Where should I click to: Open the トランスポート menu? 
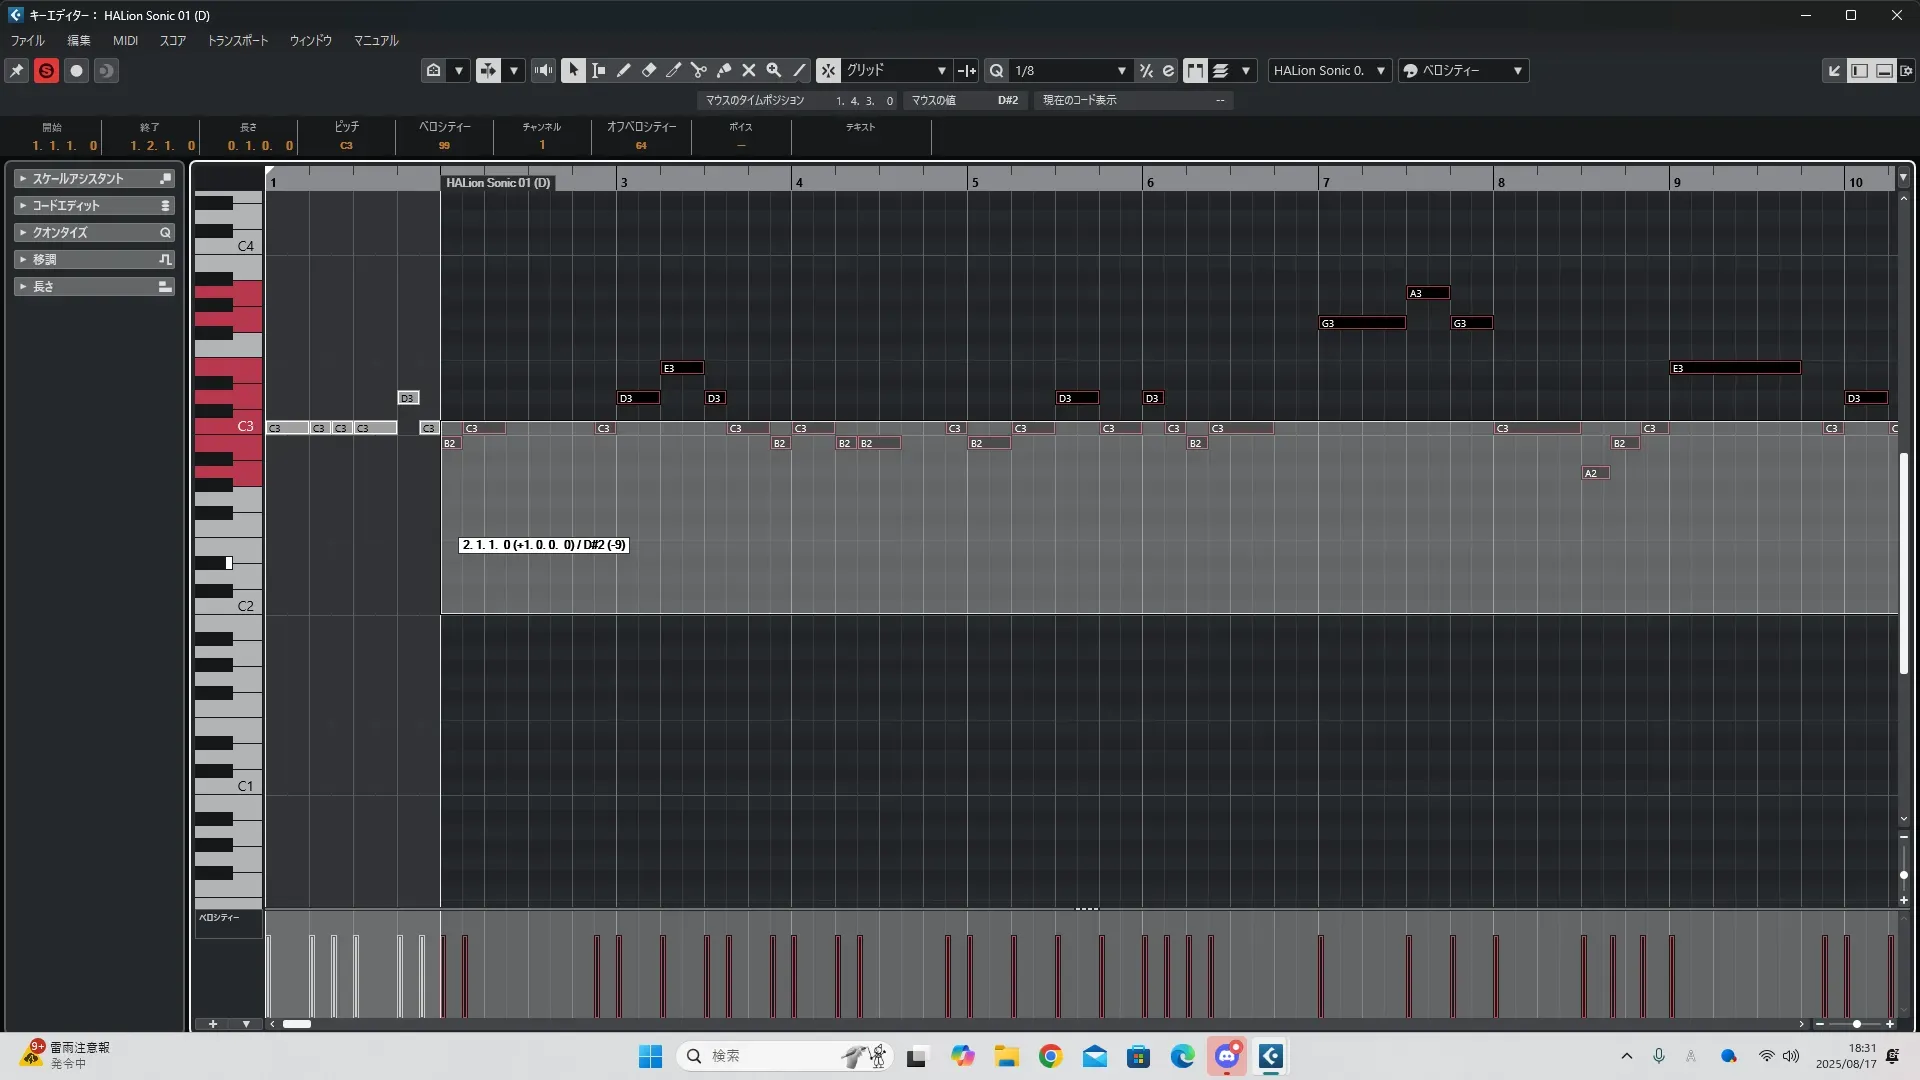237,41
